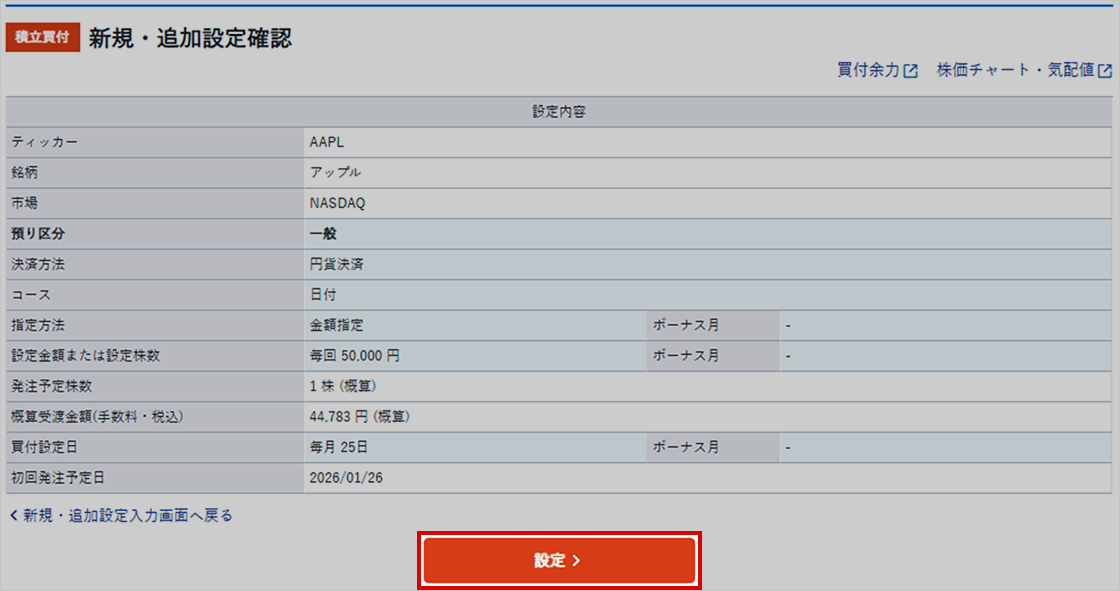
Task: Click the 2026/01/26 first order date
Action: (x=346, y=477)
